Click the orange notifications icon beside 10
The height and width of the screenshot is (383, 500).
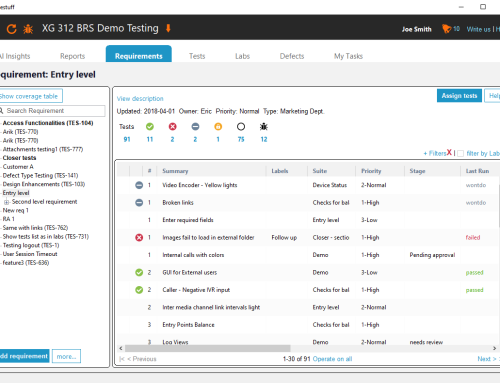446,29
